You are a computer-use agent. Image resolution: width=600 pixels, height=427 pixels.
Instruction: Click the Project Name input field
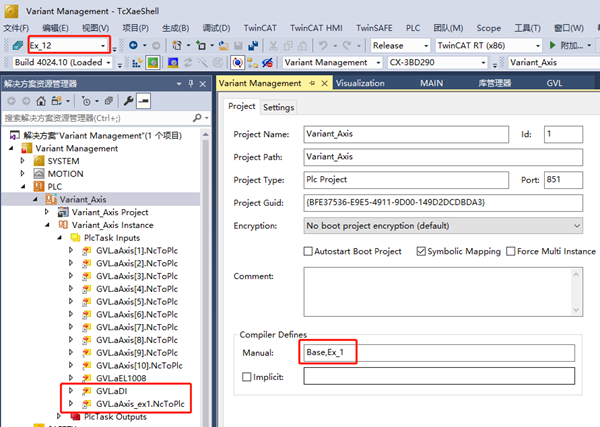(406, 134)
